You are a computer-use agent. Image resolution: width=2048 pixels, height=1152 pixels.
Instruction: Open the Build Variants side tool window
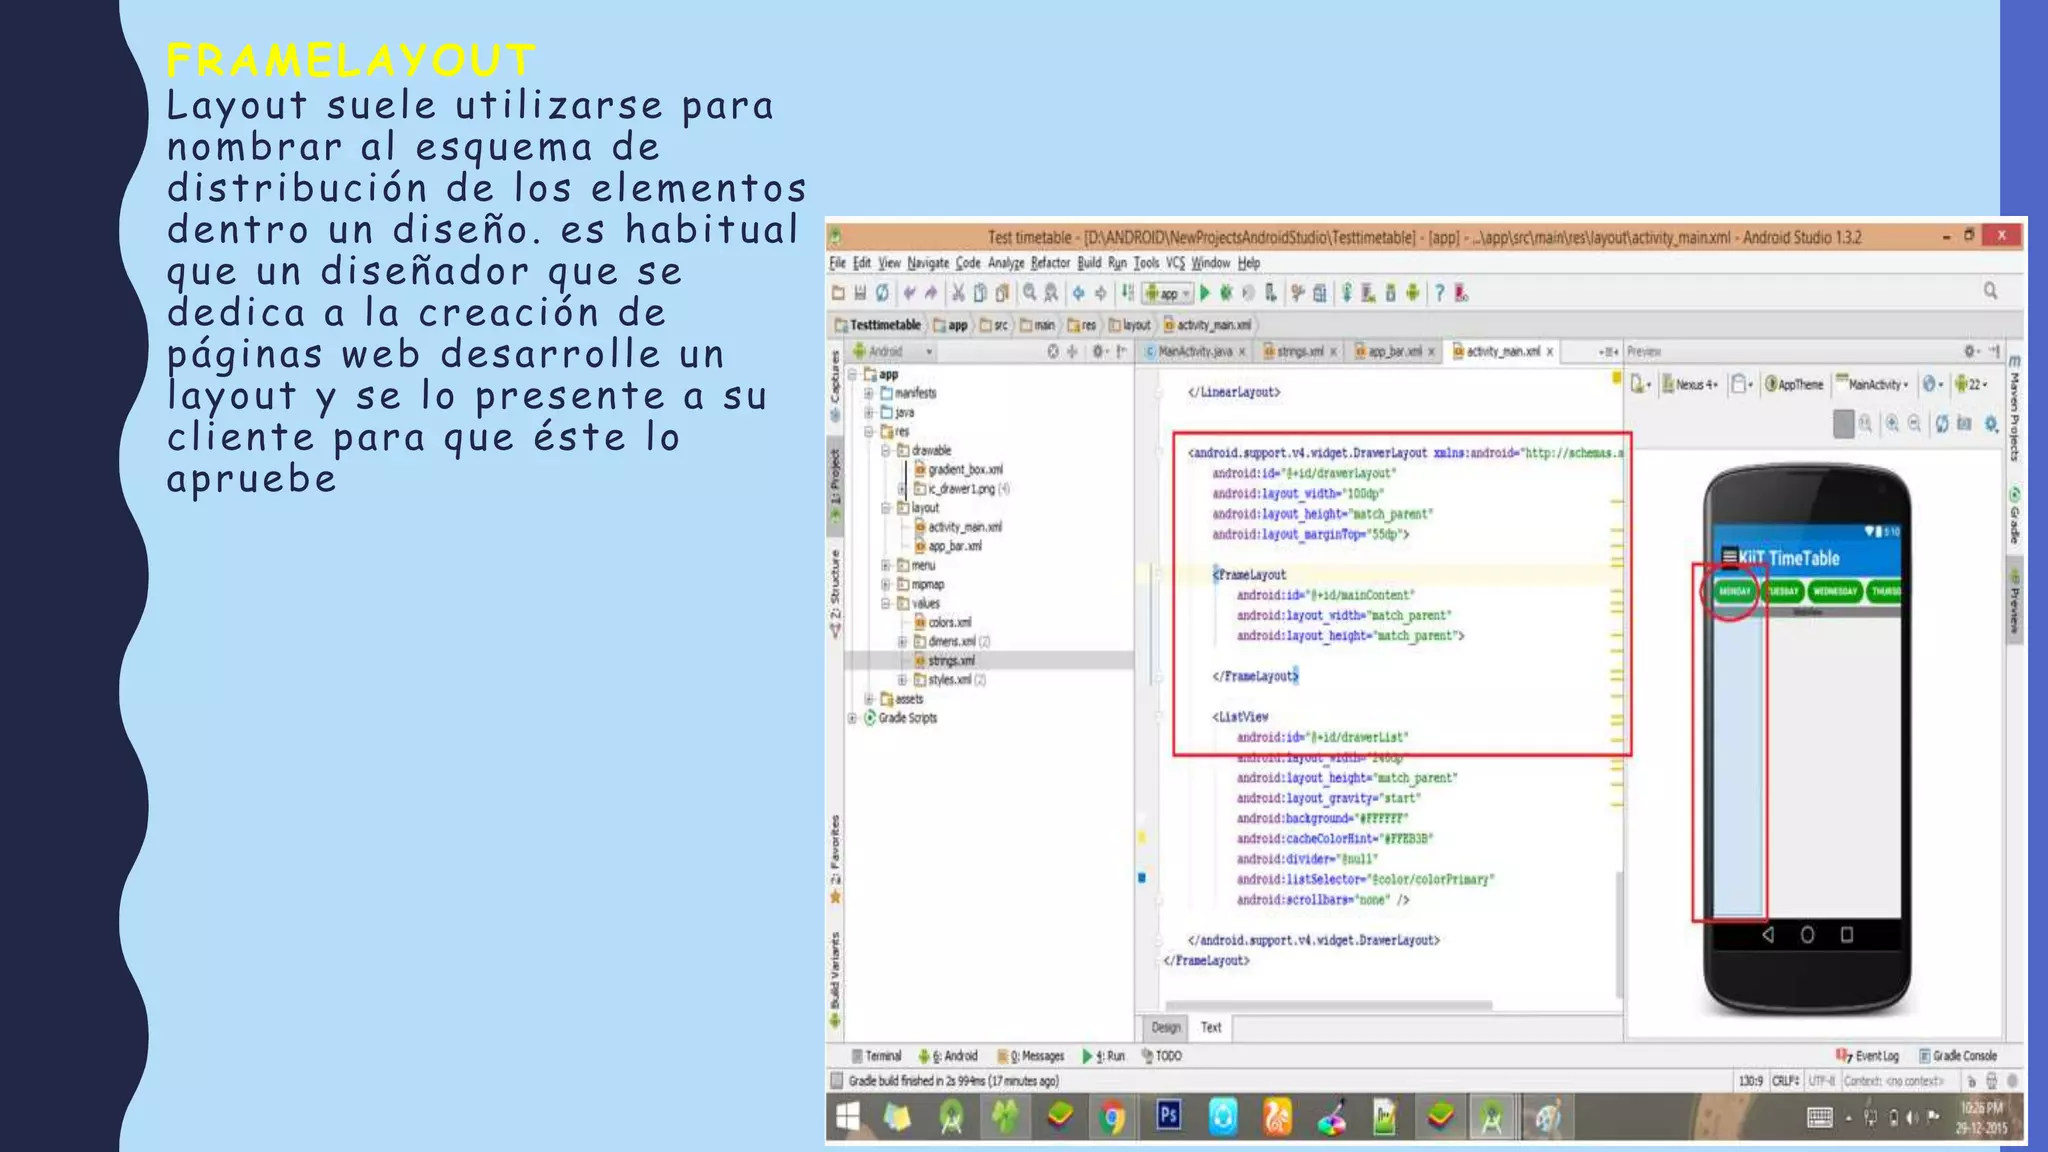click(x=835, y=980)
